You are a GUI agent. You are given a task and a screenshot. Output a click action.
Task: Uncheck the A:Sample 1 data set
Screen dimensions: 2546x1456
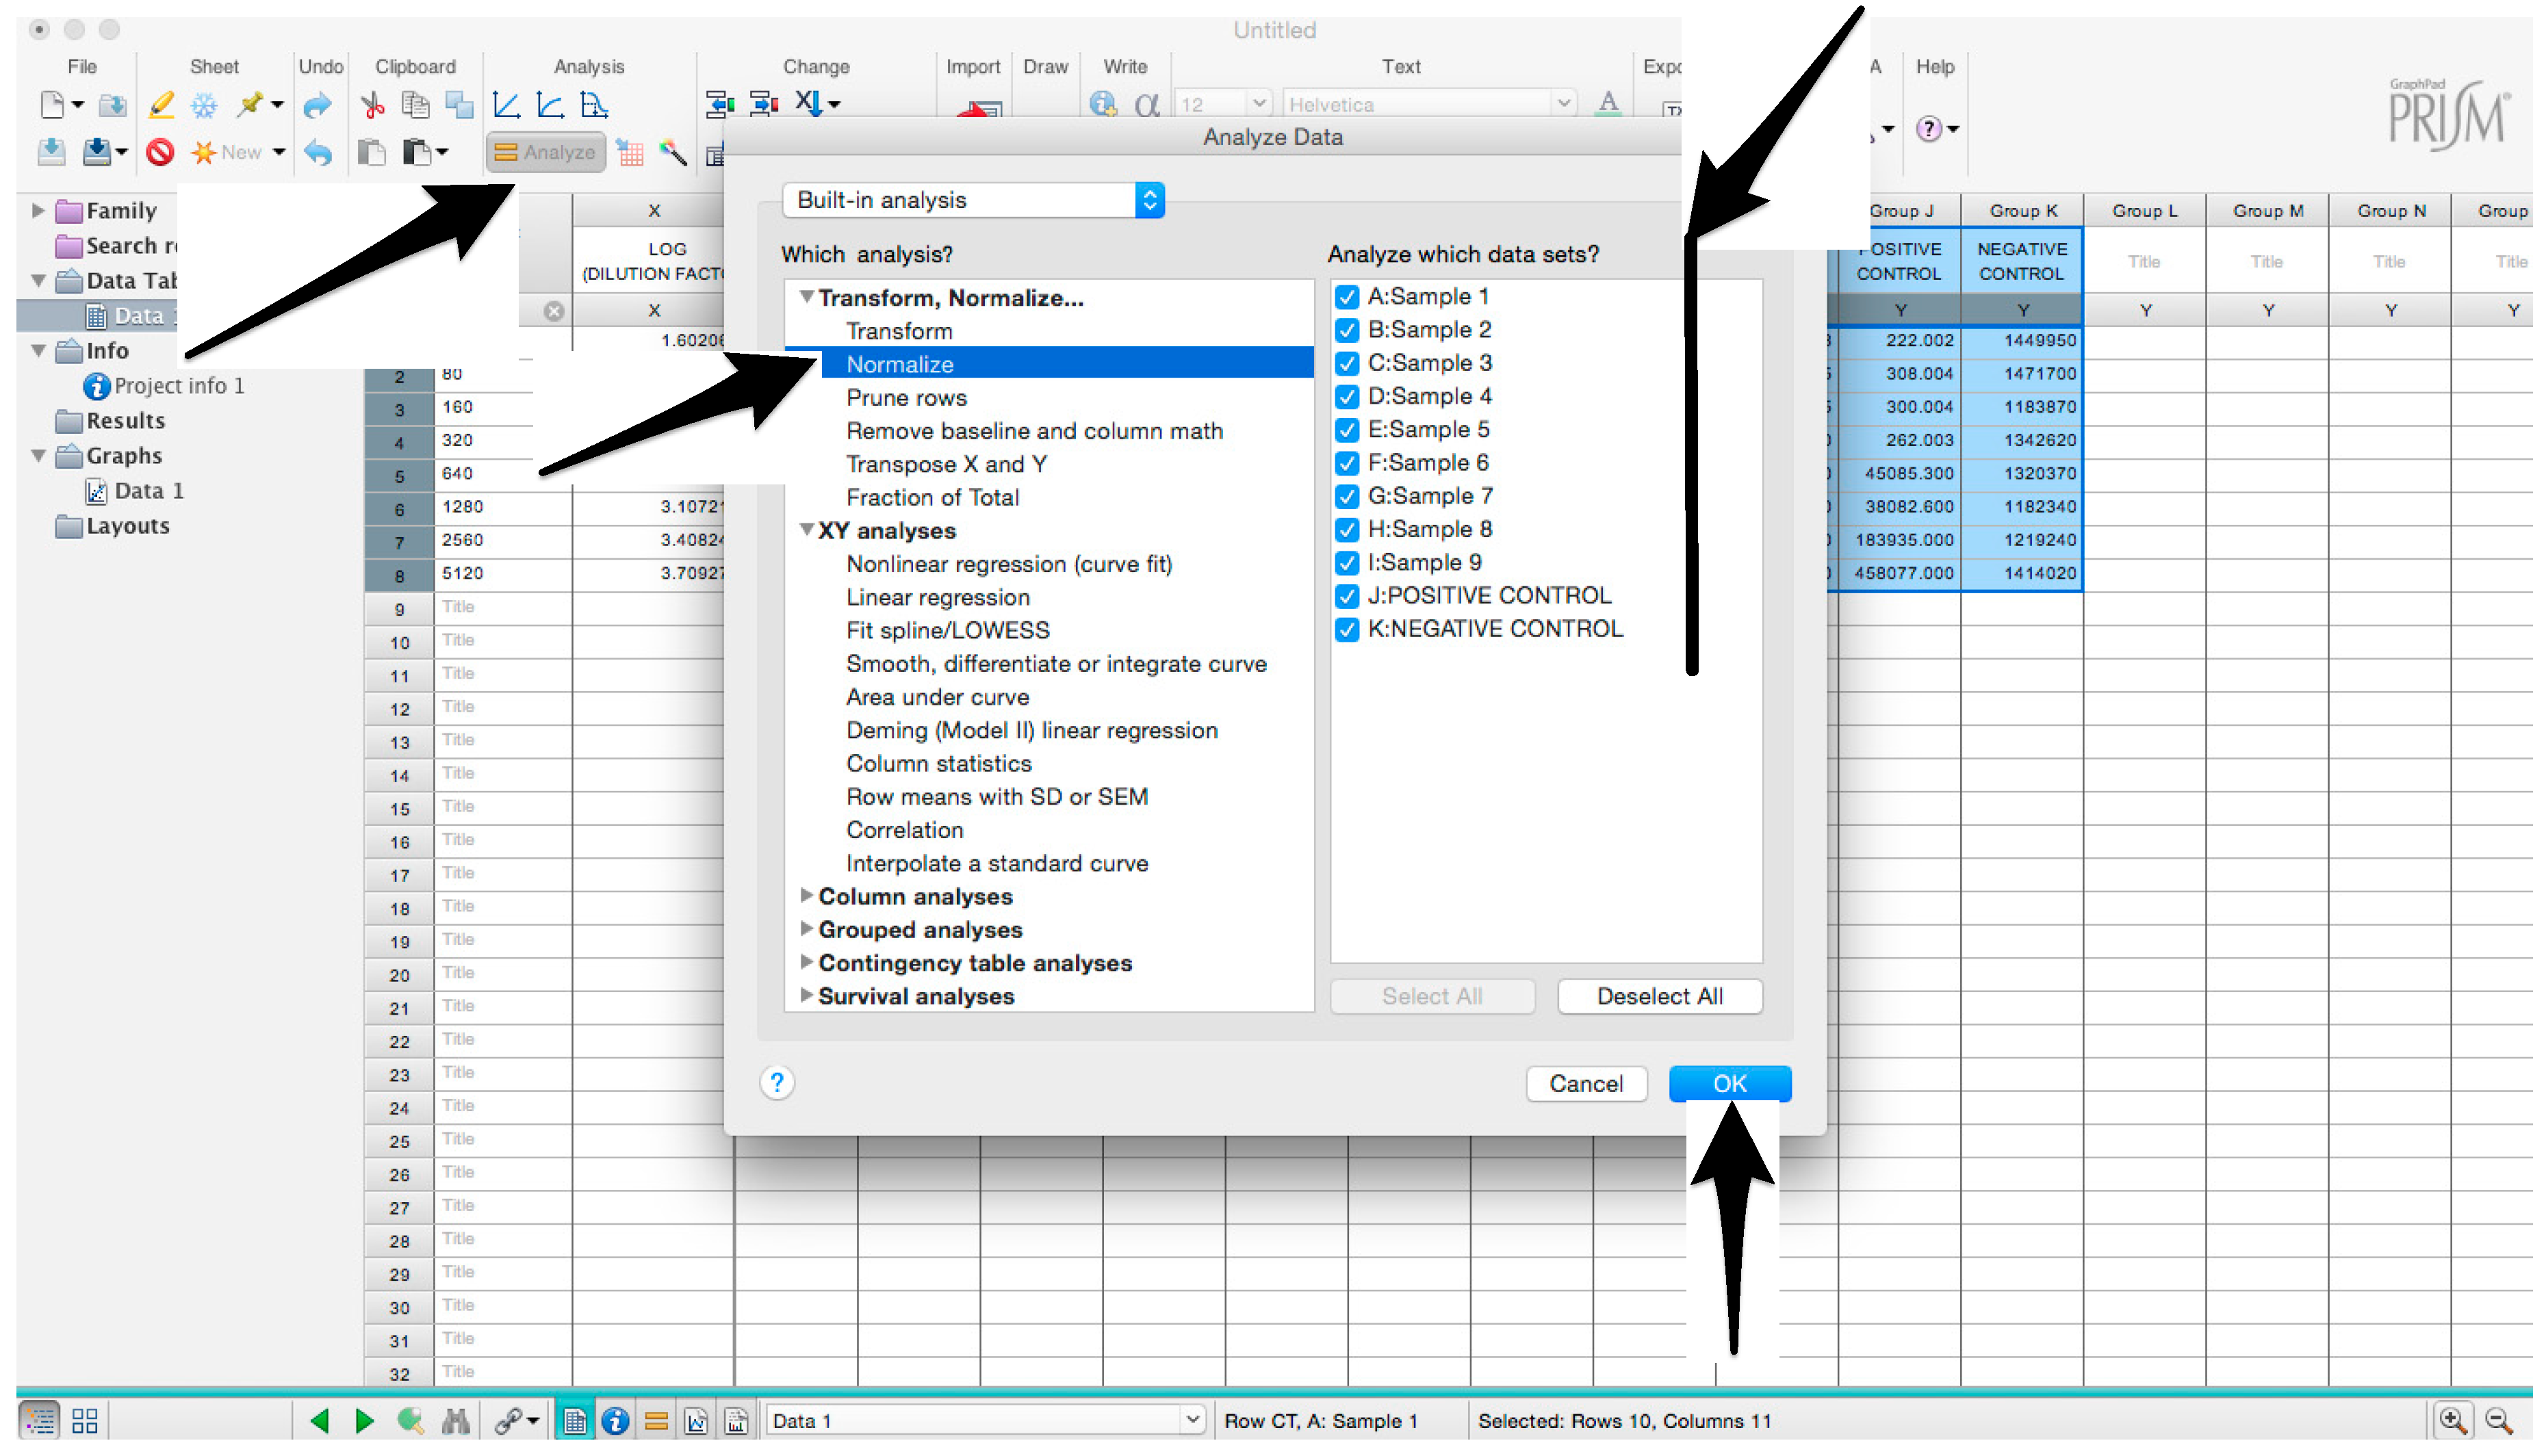point(1347,297)
